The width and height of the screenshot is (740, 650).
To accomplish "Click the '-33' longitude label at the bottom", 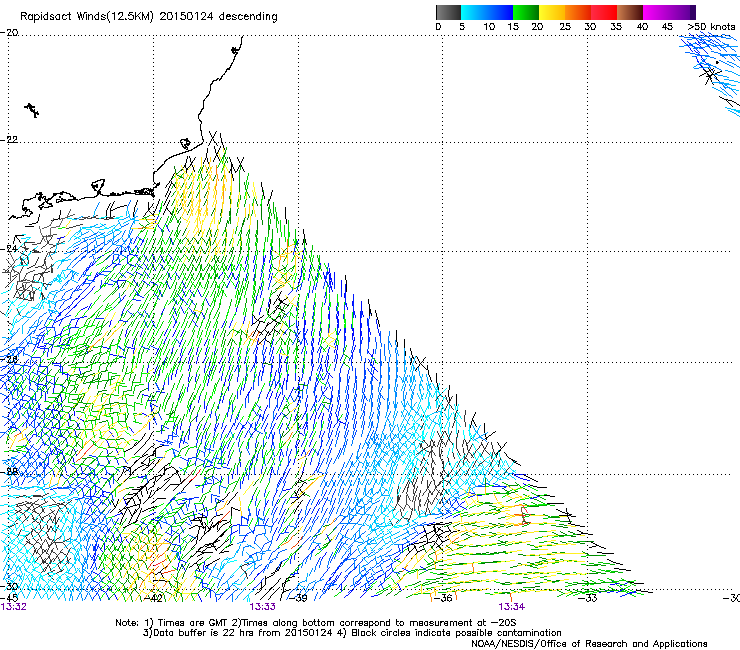I will 588,599.
